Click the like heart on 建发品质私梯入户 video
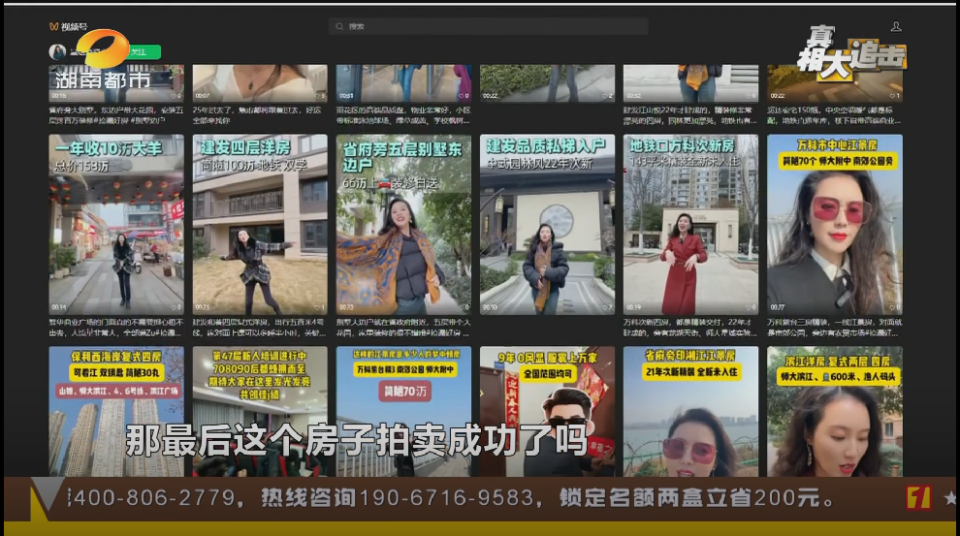This screenshot has height=536, width=960. [x=604, y=307]
